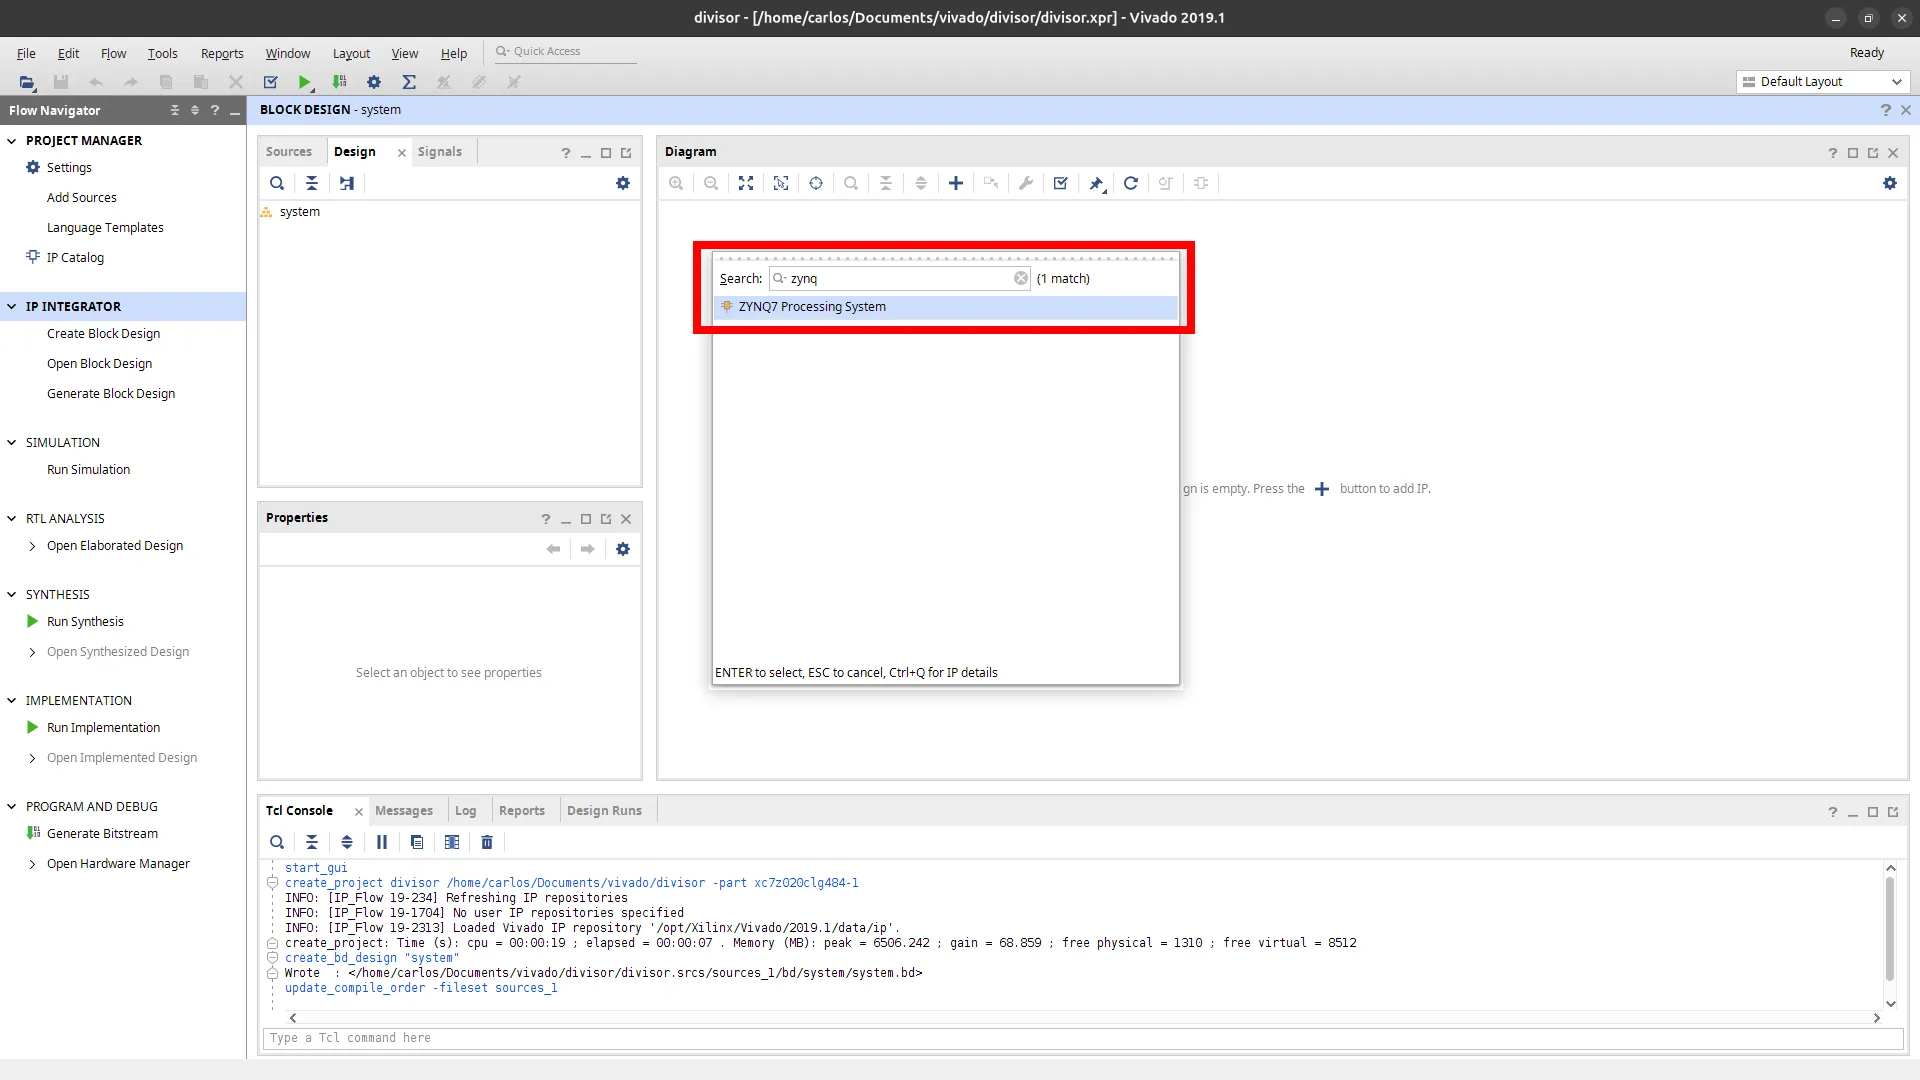
Task: Open the IP Catalog
Action: tap(75, 258)
